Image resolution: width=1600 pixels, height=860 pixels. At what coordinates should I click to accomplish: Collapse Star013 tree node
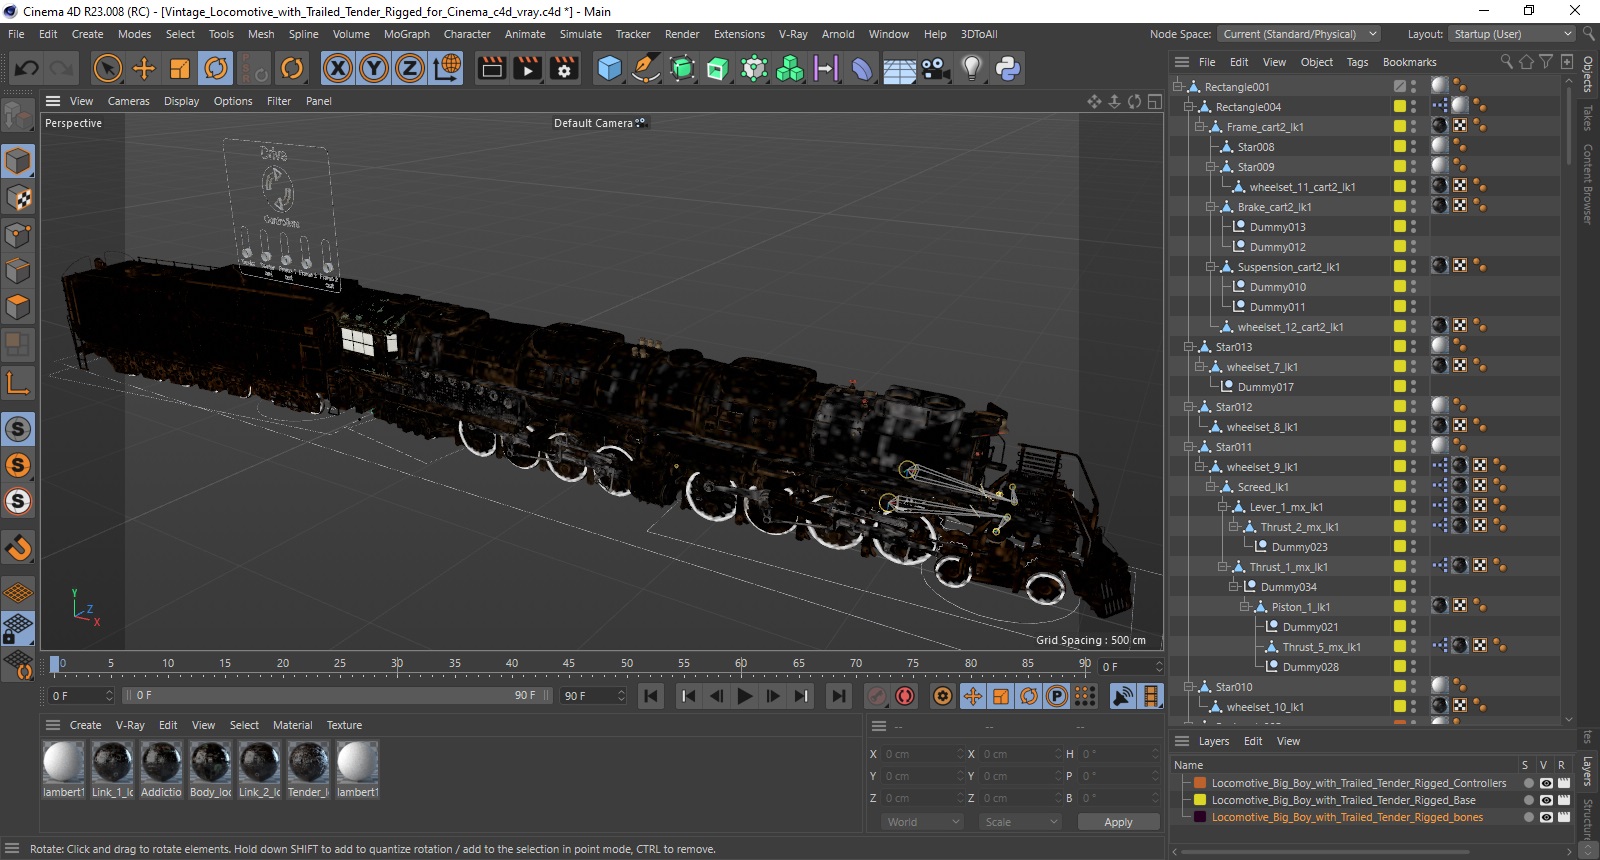tap(1189, 347)
